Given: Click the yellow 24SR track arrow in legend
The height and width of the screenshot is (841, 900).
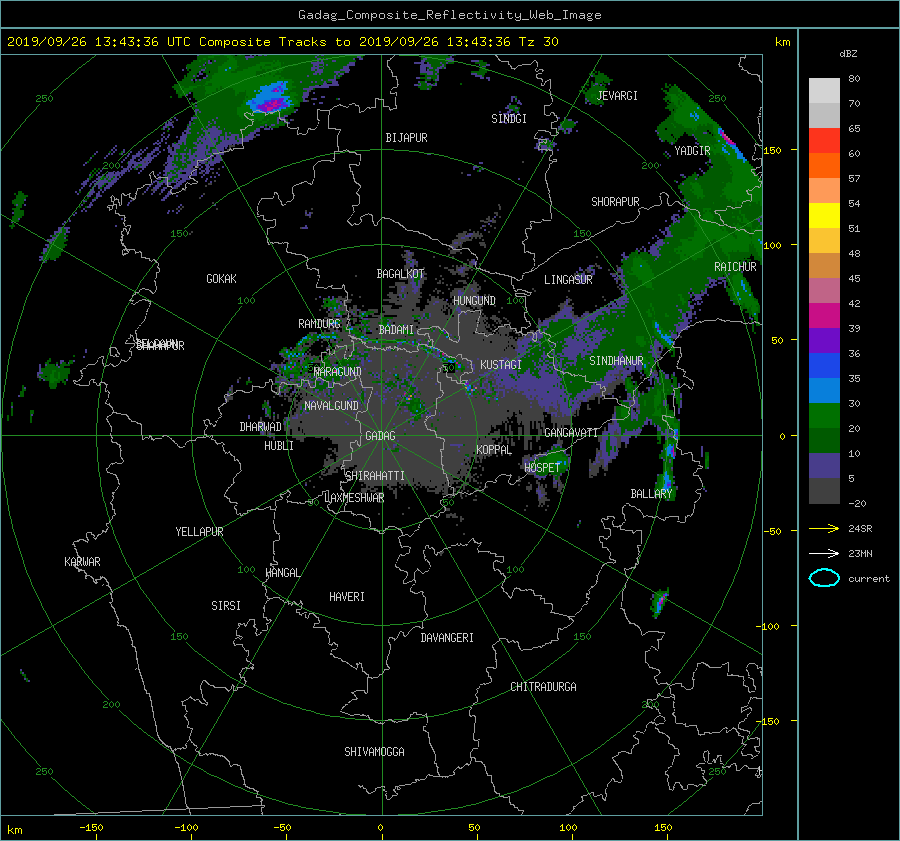Looking at the screenshot, I should tap(824, 529).
